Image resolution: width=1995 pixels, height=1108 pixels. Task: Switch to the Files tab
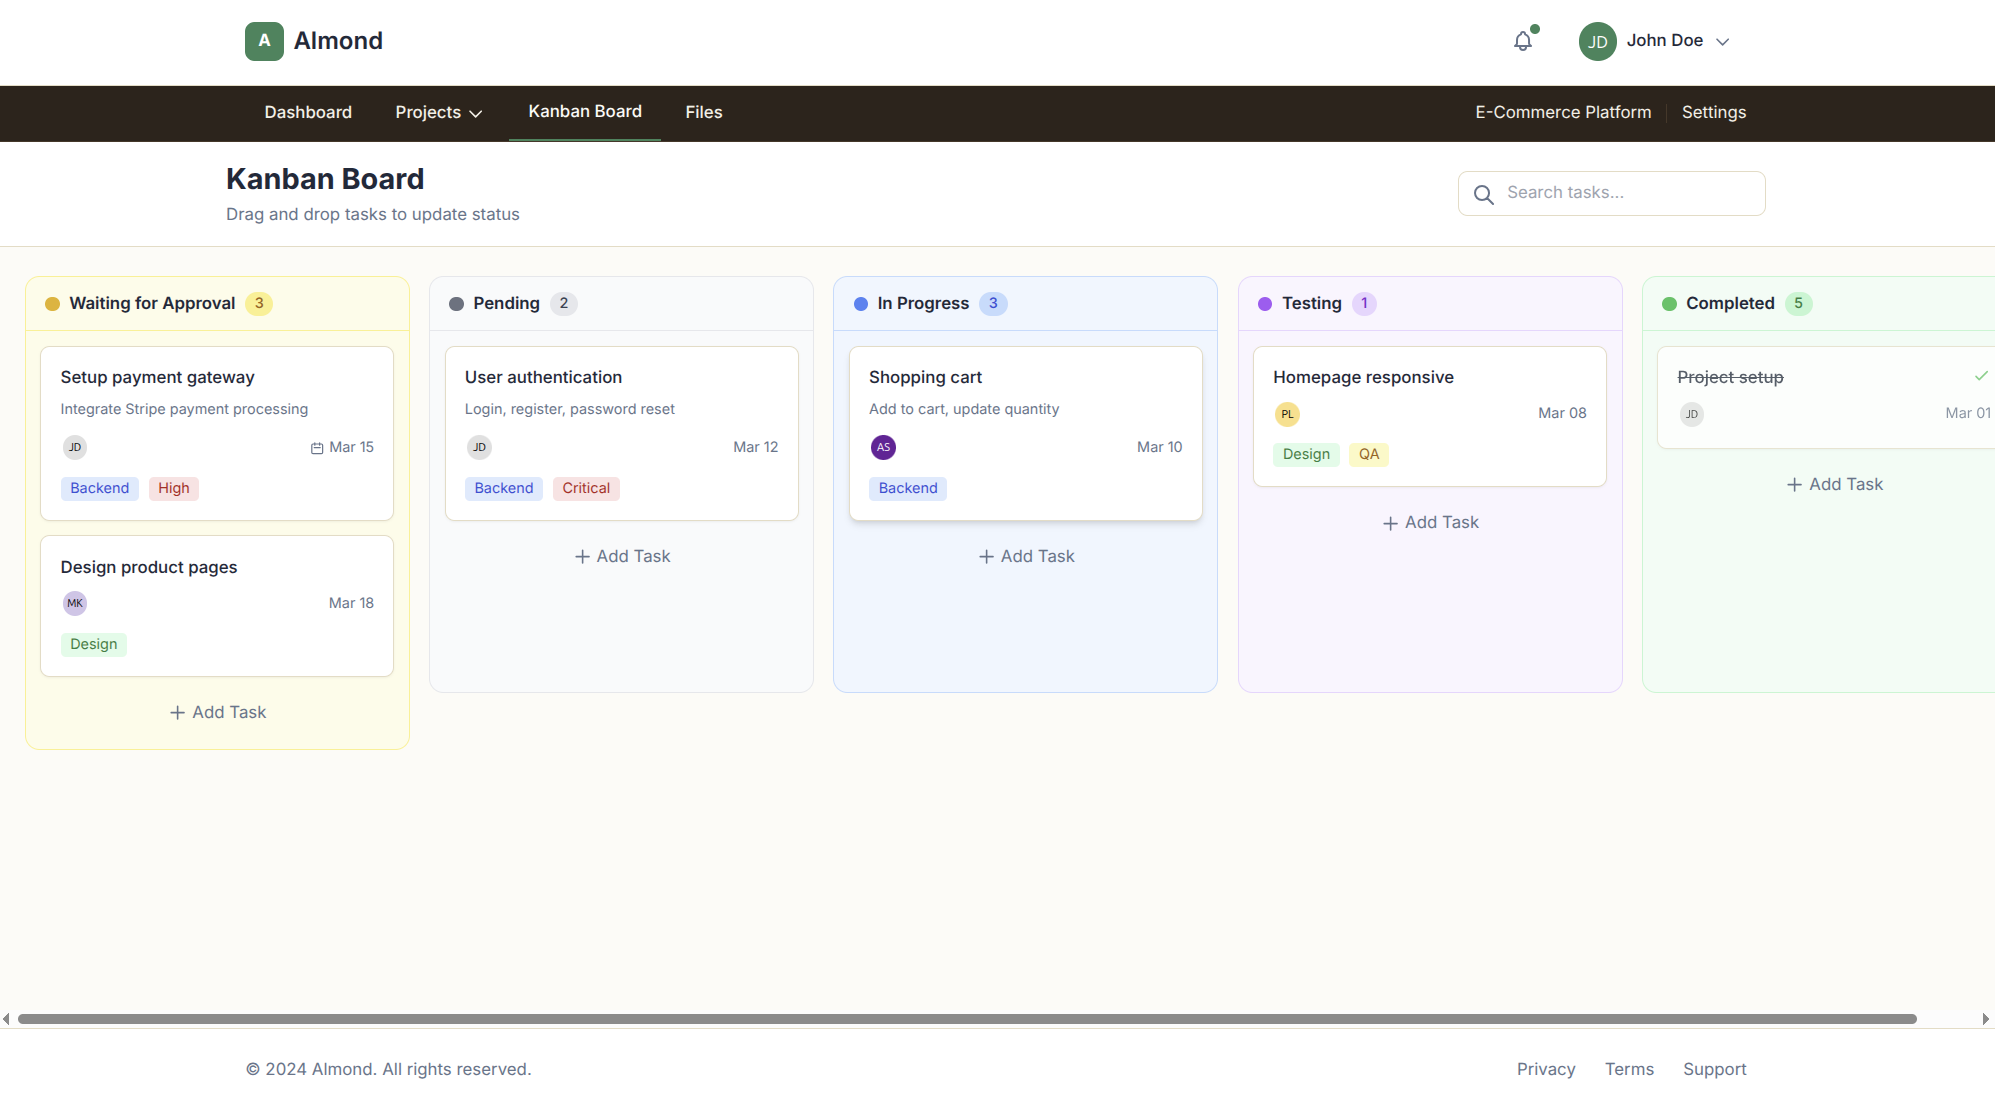[x=703, y=112]
